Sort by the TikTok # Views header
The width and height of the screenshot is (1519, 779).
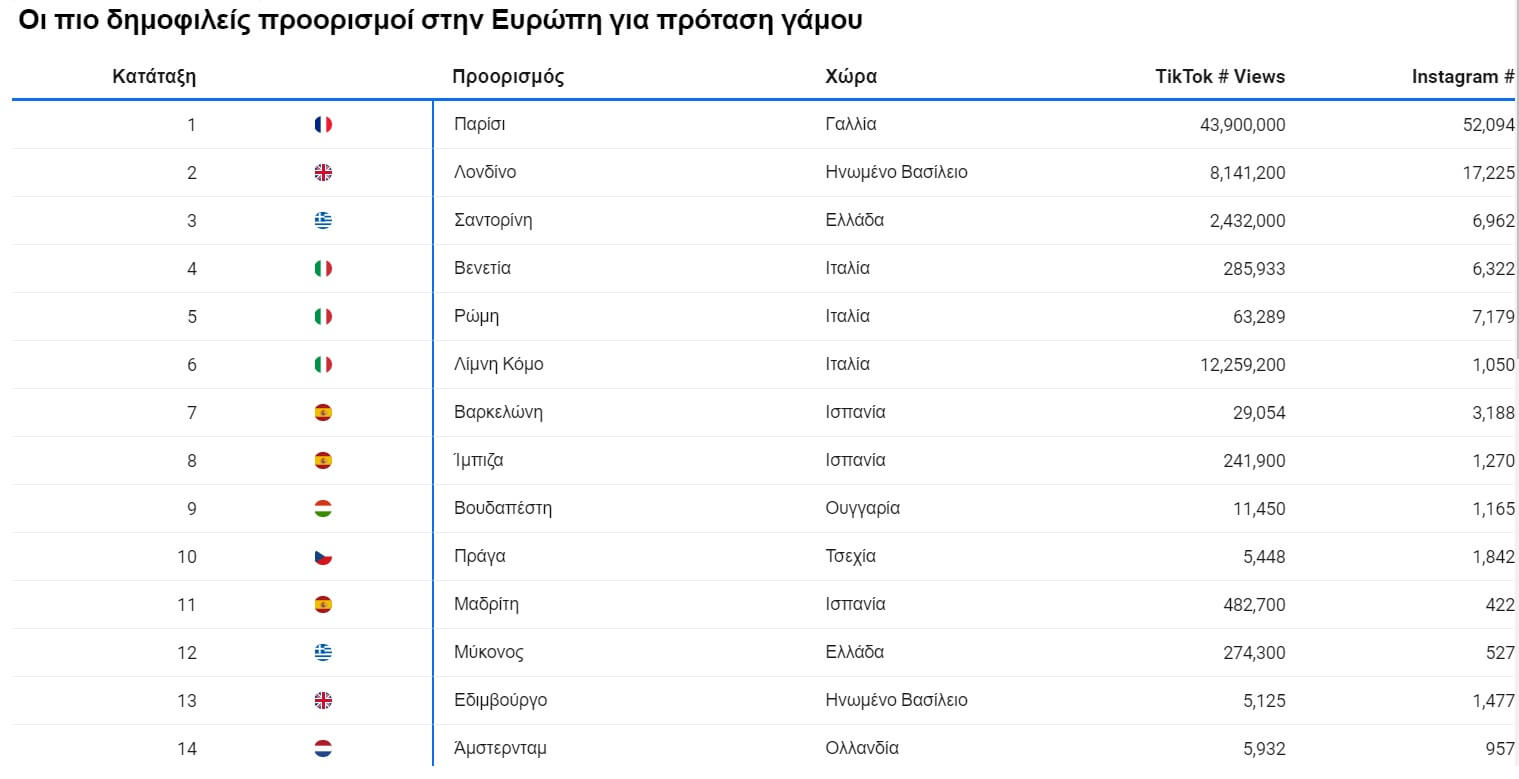pos(1220,77)
